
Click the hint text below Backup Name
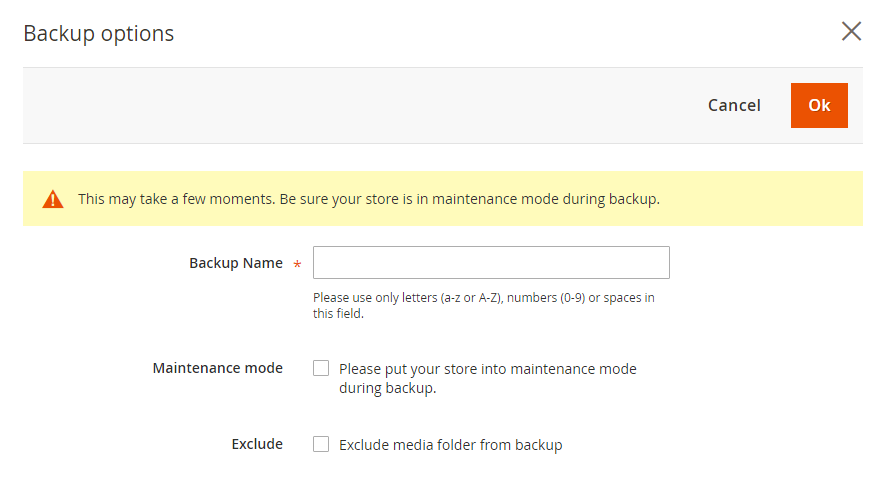coord(484,298)
